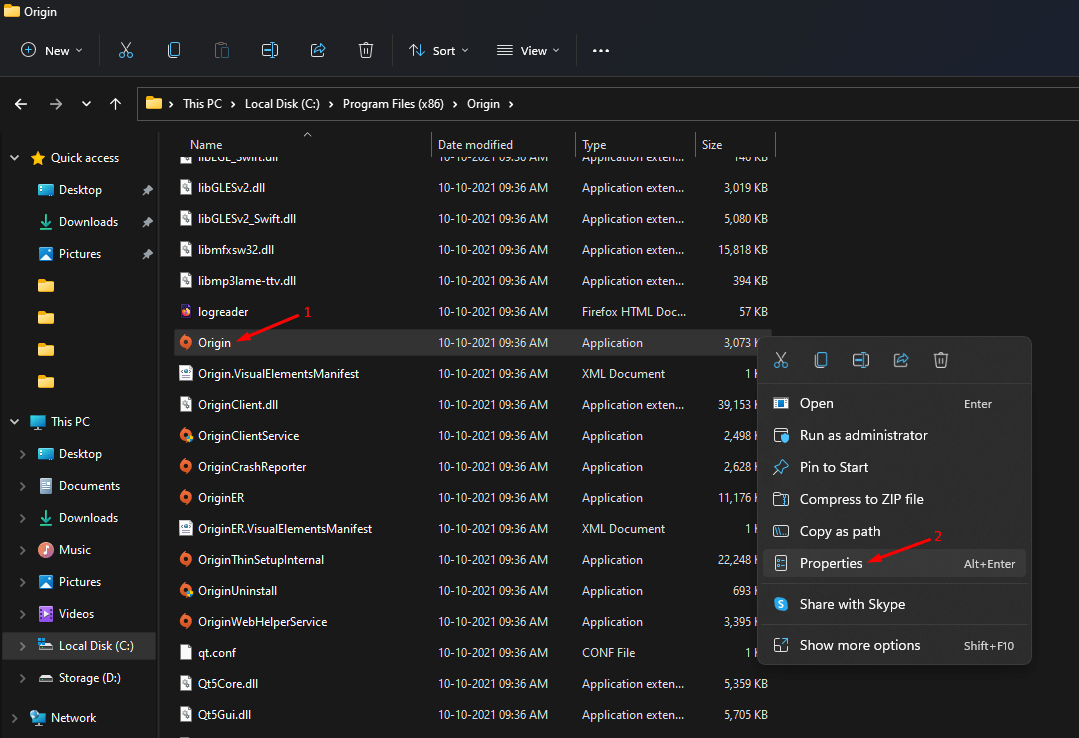The image size is (1079, 738).
Task: Click the Origin application file icon
Action: [x=186, y=342]
